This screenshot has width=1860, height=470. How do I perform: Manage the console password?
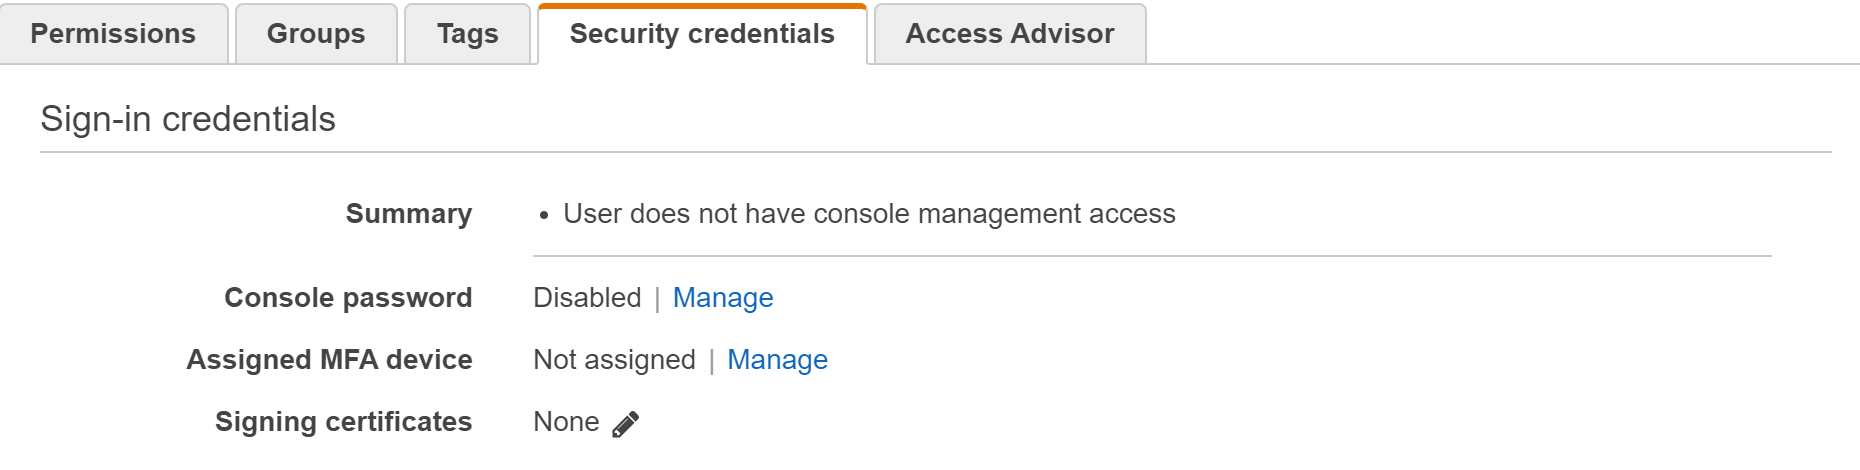(x=723, y=298)
